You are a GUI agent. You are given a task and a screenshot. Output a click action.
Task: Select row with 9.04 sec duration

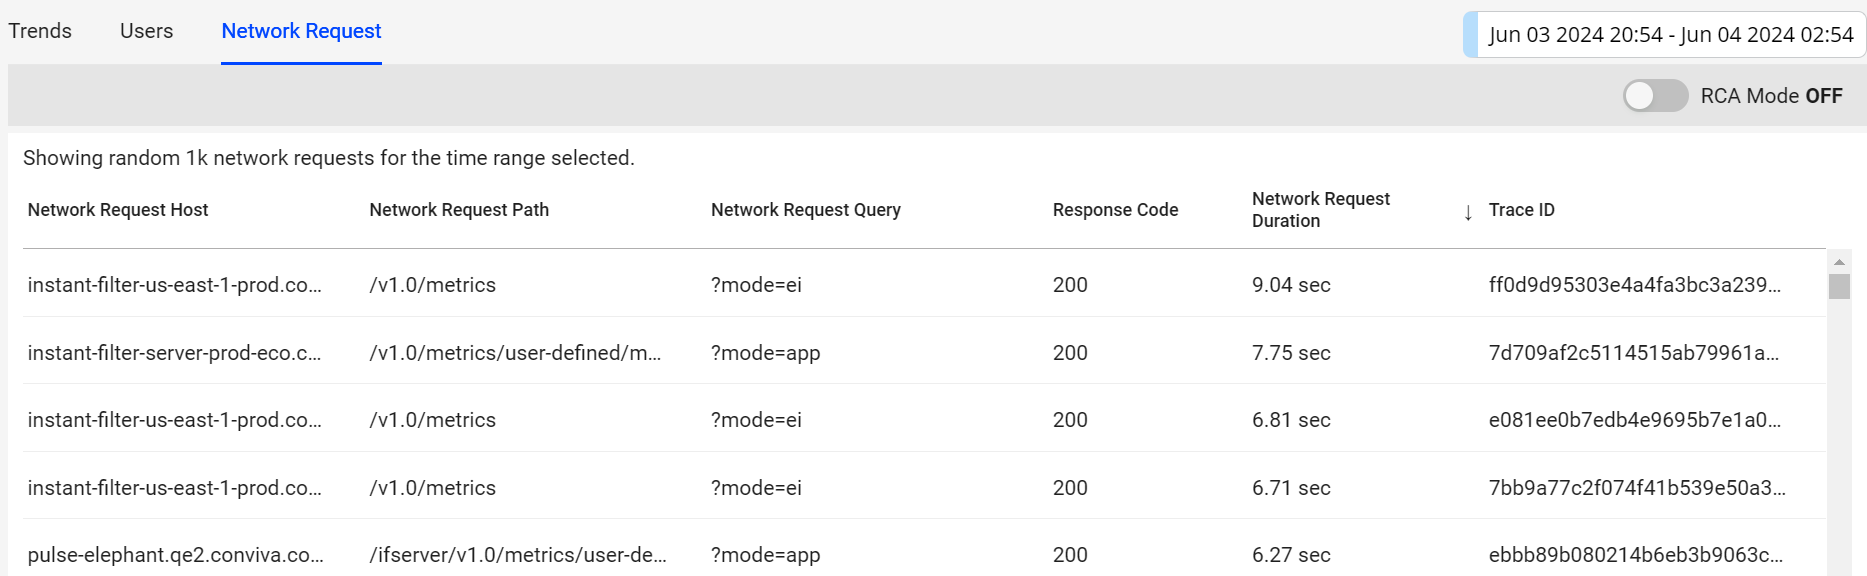pos(923,284)
